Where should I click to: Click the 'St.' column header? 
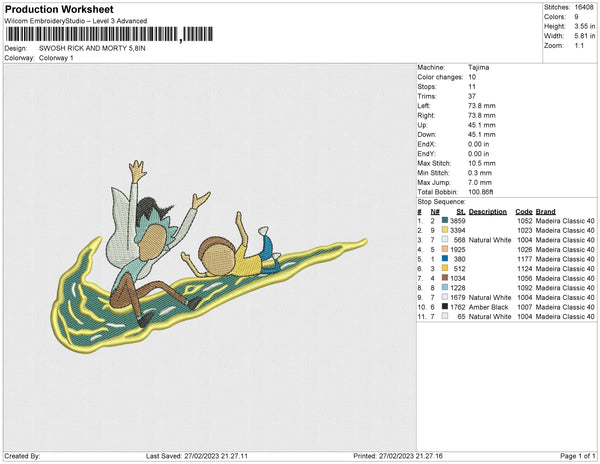(x=461, y=212)
